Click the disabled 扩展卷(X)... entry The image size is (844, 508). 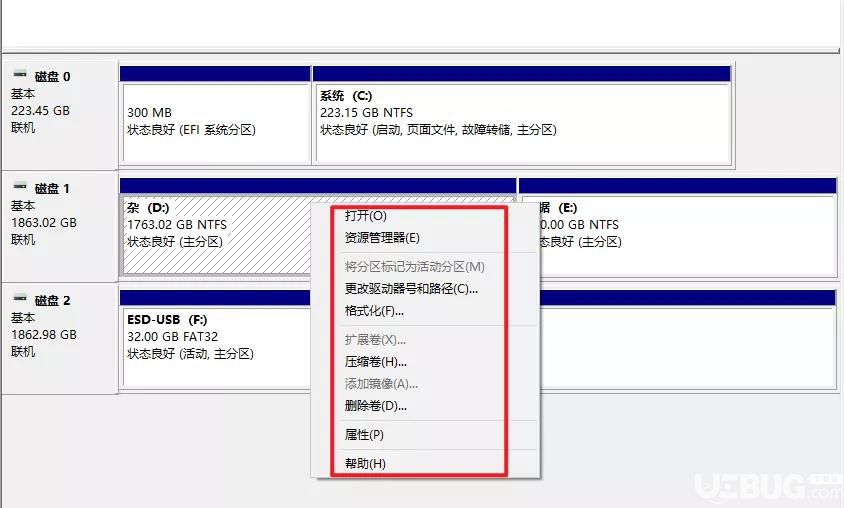pyautogui.click(x=375, y=340)
